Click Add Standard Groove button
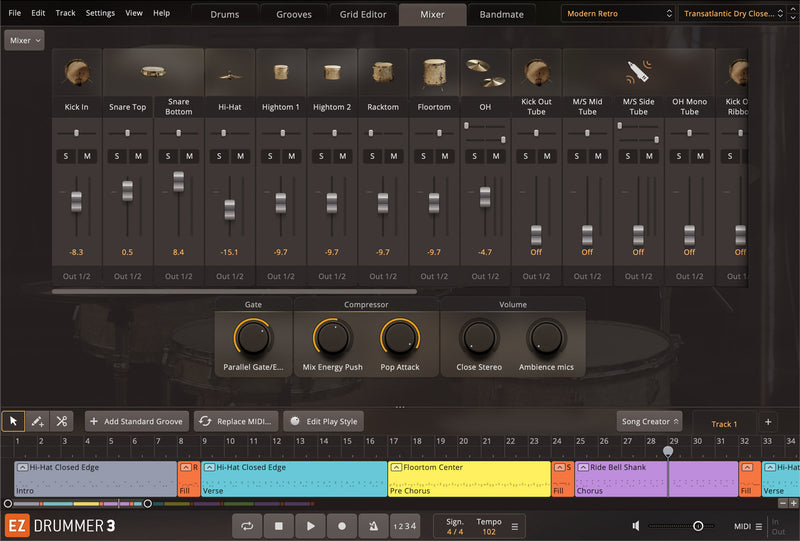 pos(135,422)
